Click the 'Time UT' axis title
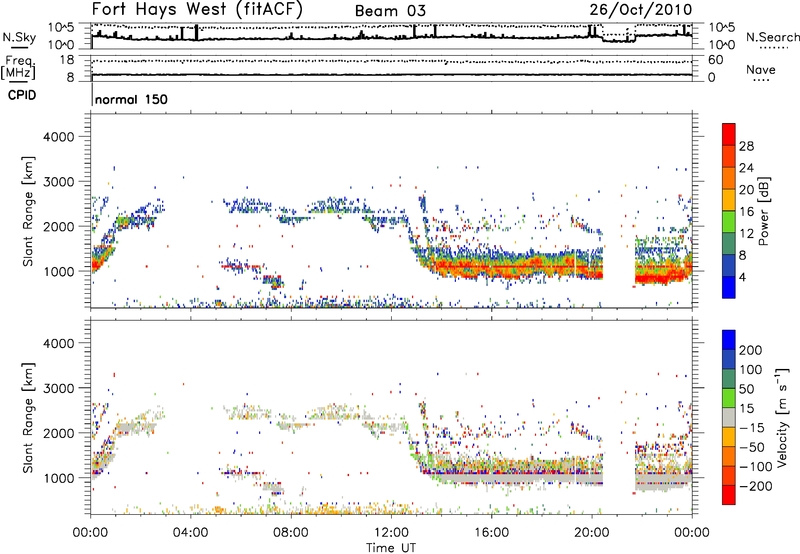 [x=391, y=548]
